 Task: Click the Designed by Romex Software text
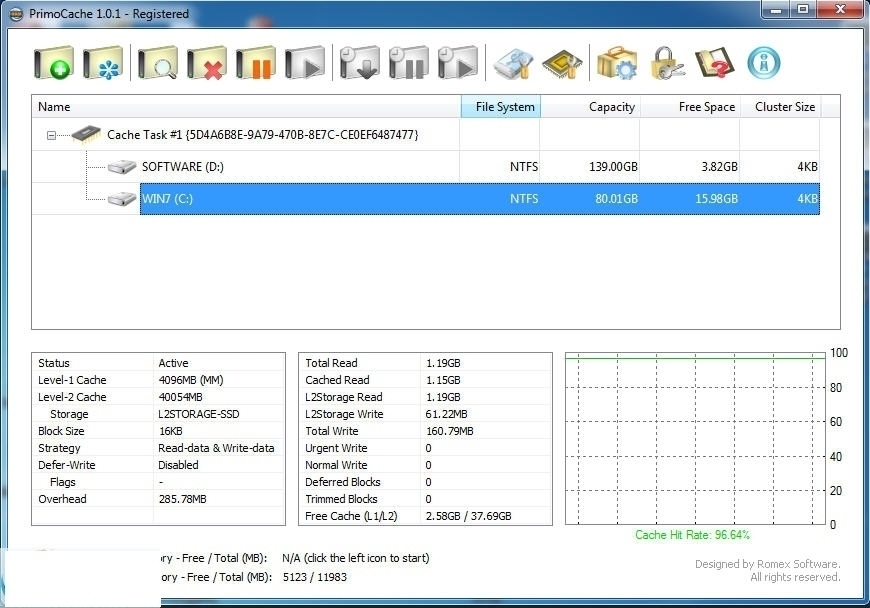coord(767,564)
